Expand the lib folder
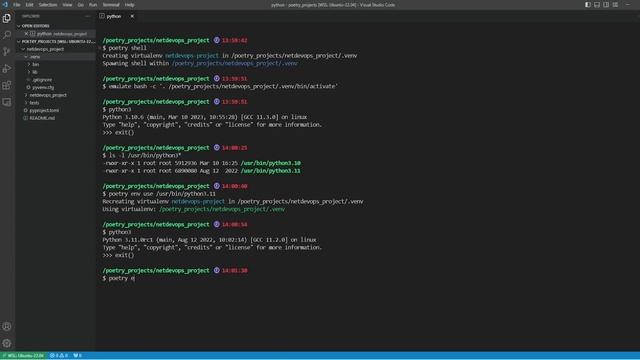The height and width of the screenshot is (360, 640). pos(35,72)
